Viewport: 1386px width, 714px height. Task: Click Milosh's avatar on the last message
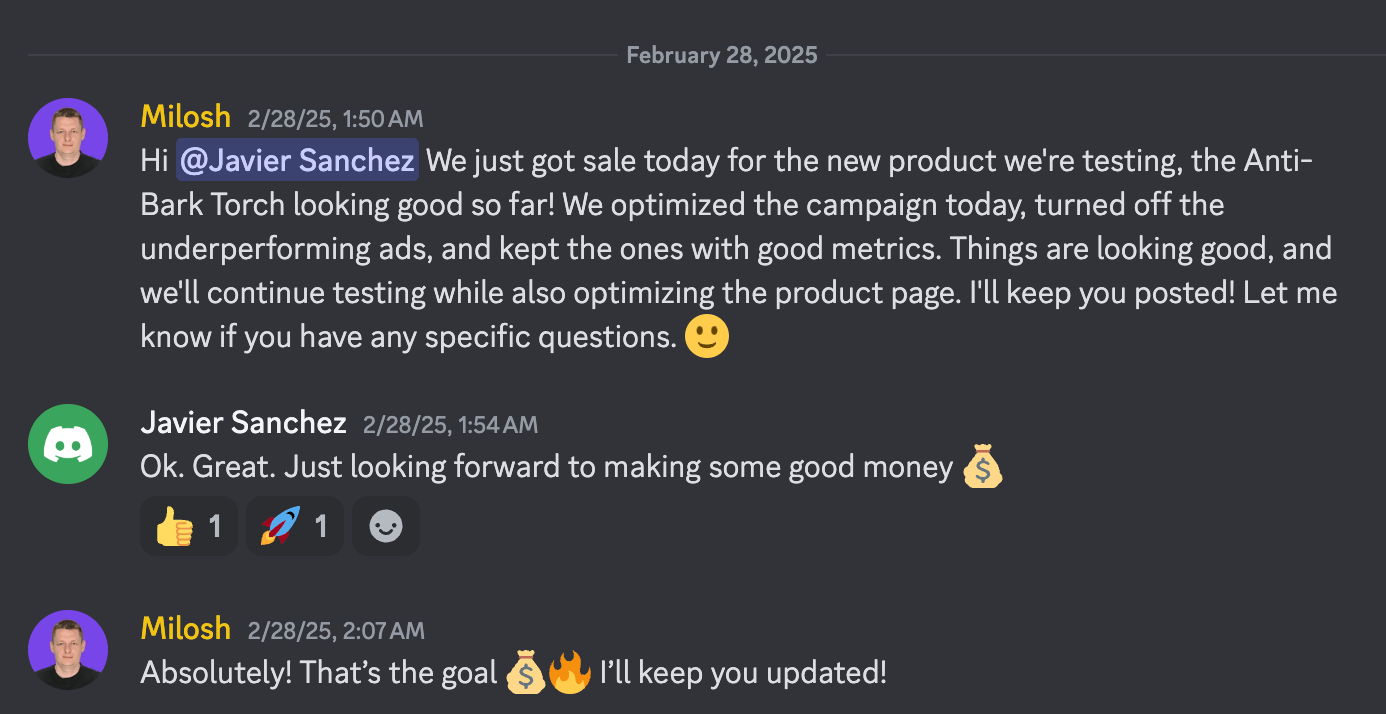click(68, 650)
